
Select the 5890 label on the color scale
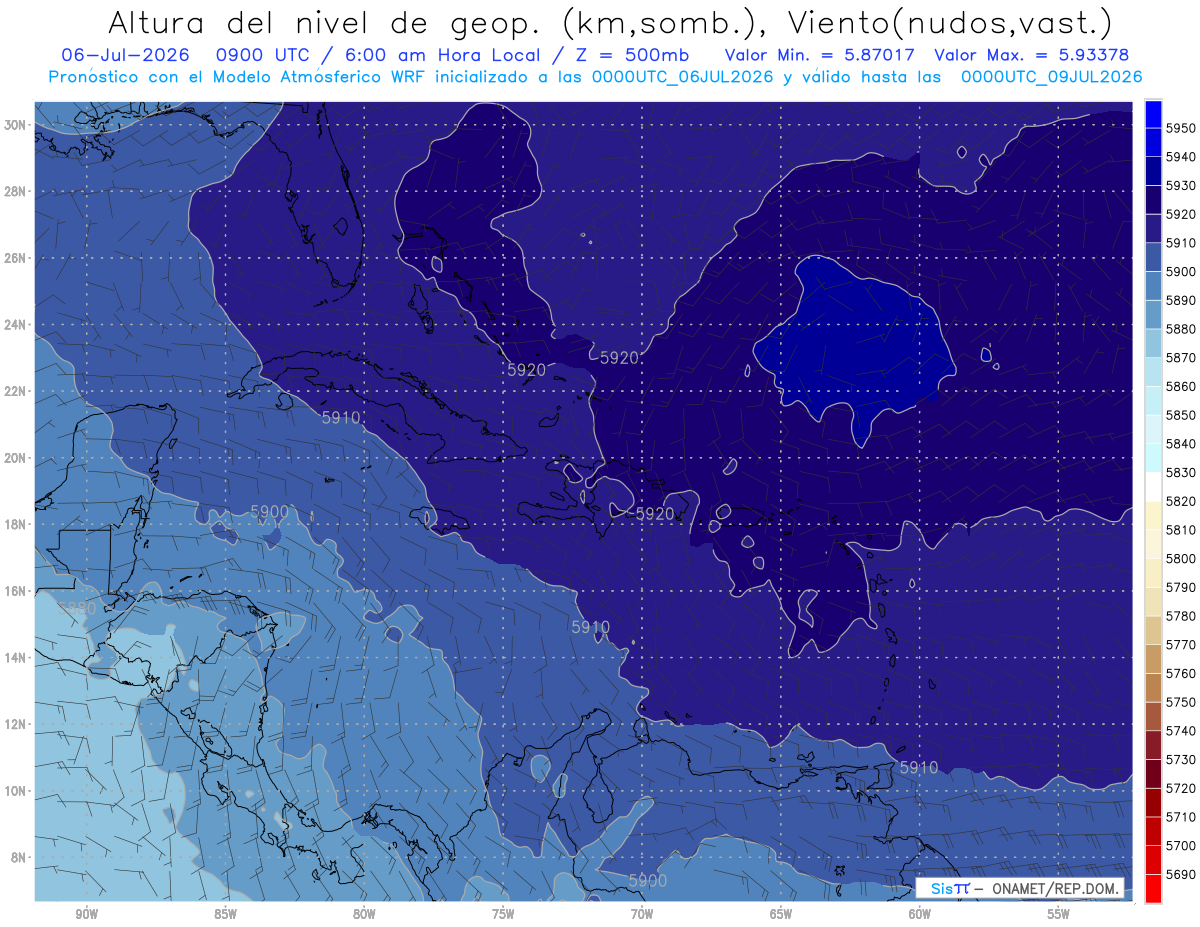[x=1181, y=300]
